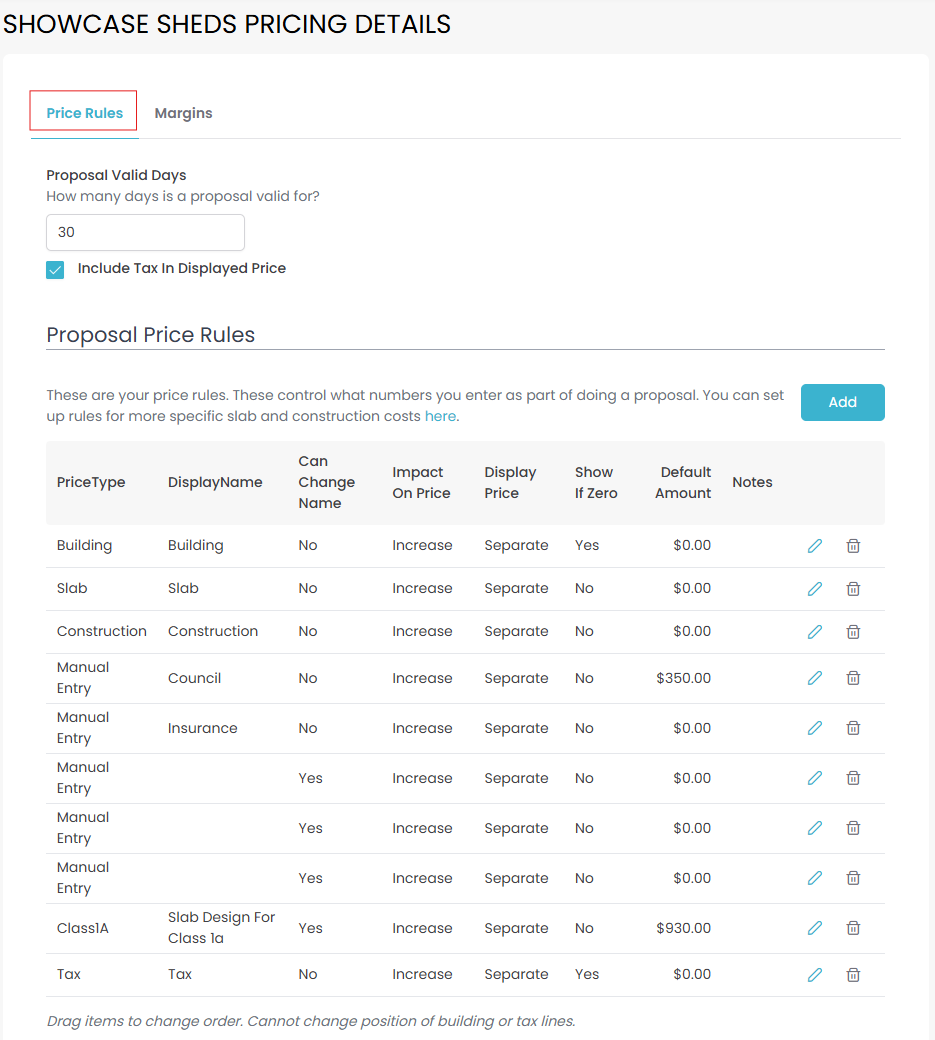Open the 'here' slab costs link

(x=440, y=416)
